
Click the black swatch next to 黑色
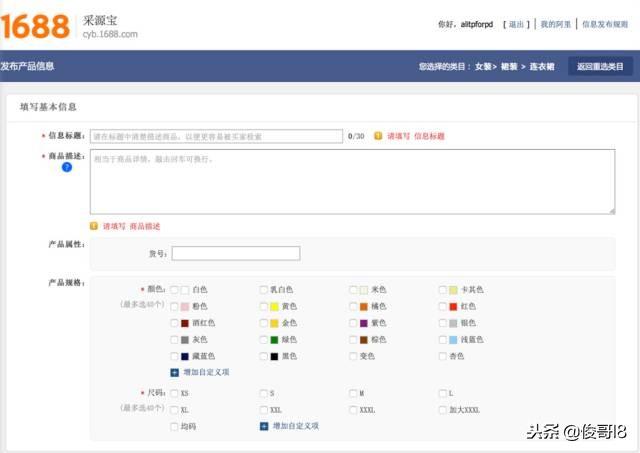[275, 356]
